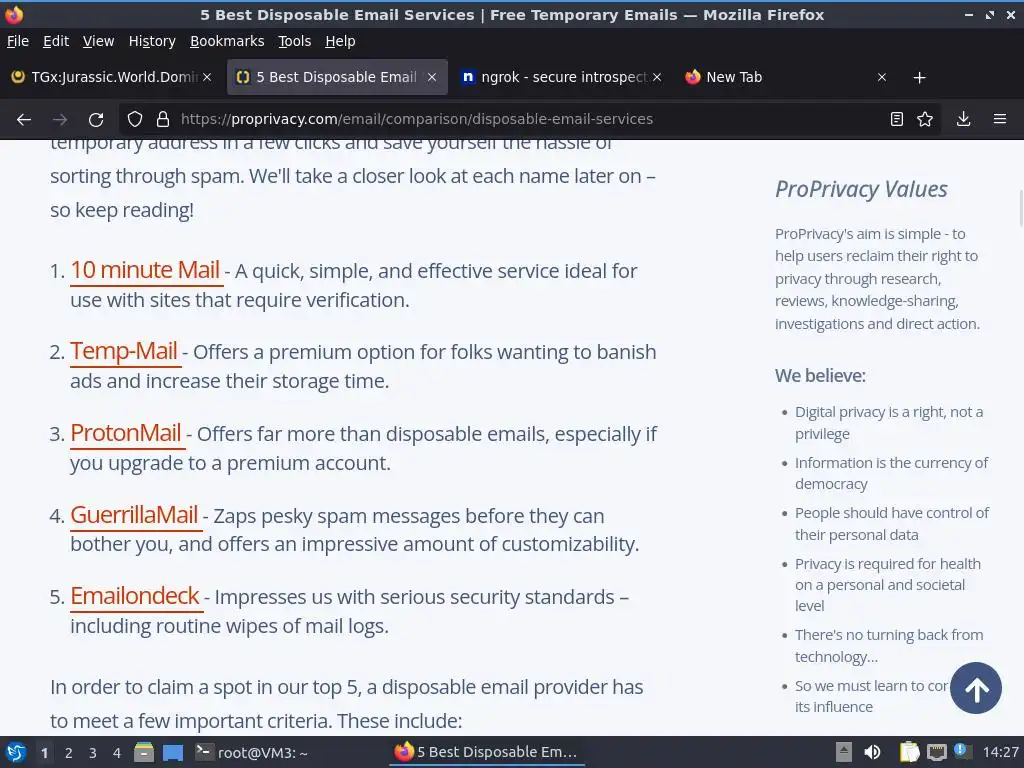Click the clipboard manager tray icon

pyautogui.click(x=909, y=752)
